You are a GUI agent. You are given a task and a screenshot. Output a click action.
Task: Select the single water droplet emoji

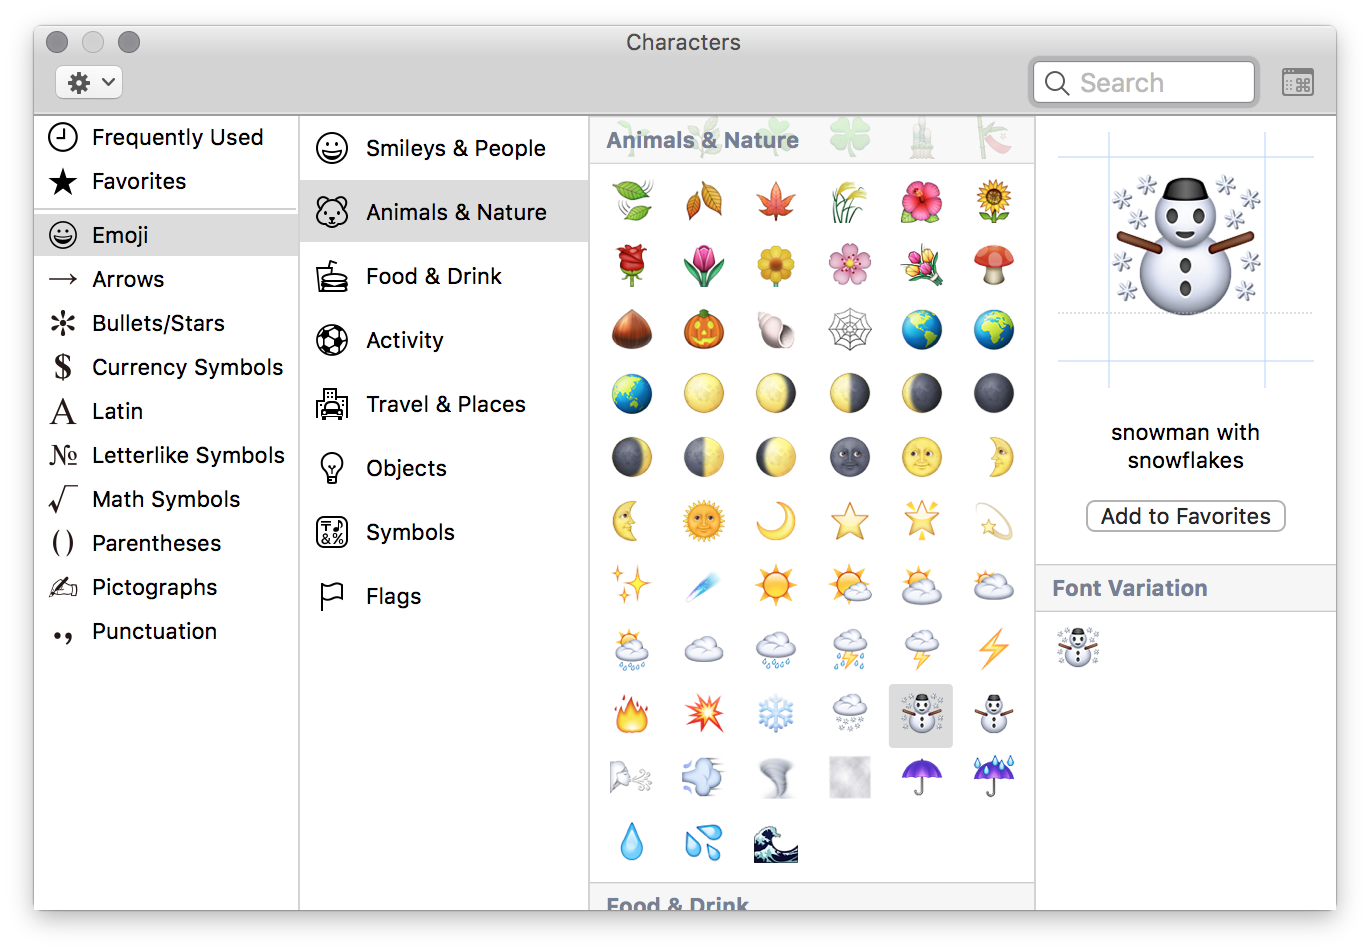[x=632, y=842]
